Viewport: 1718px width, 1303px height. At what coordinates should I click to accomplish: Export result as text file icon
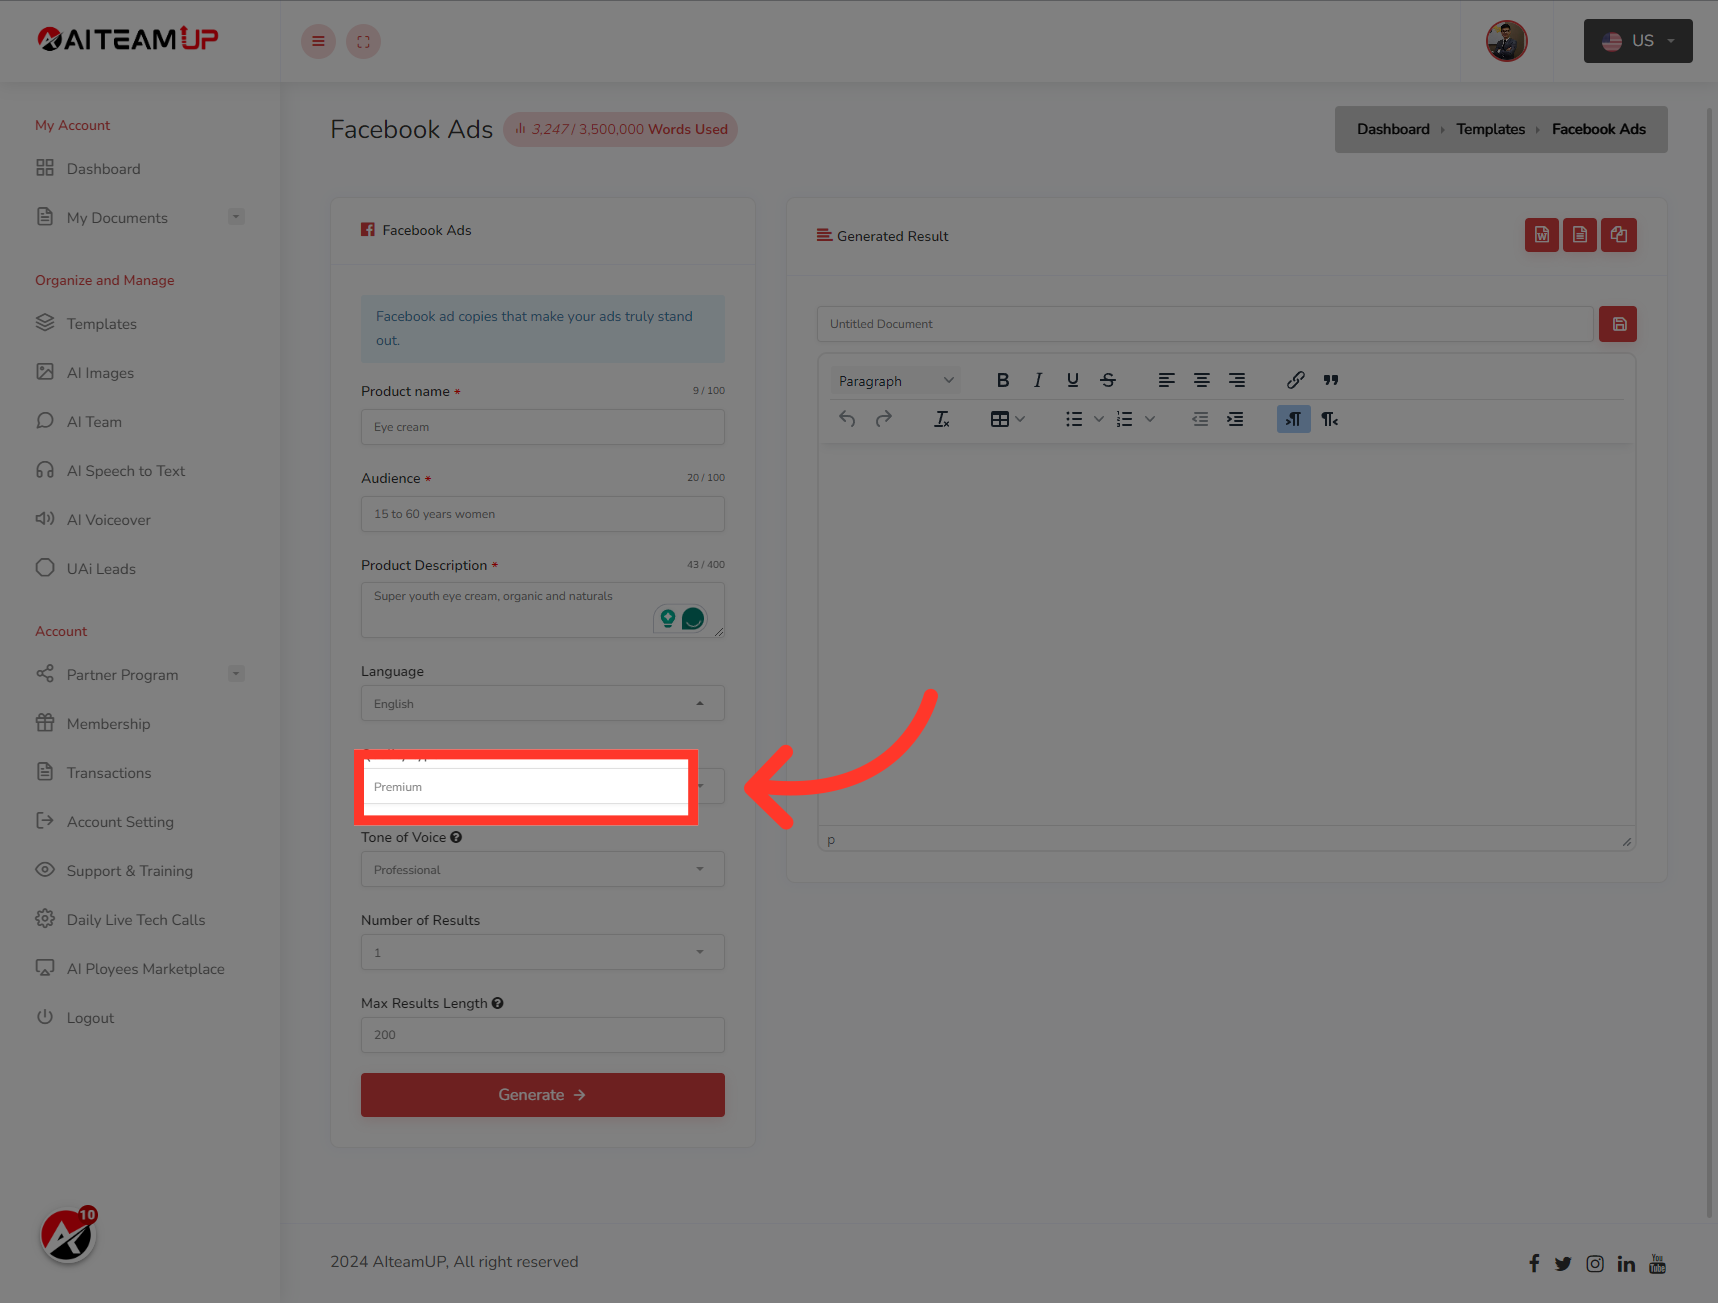[x=1579, y=235]
